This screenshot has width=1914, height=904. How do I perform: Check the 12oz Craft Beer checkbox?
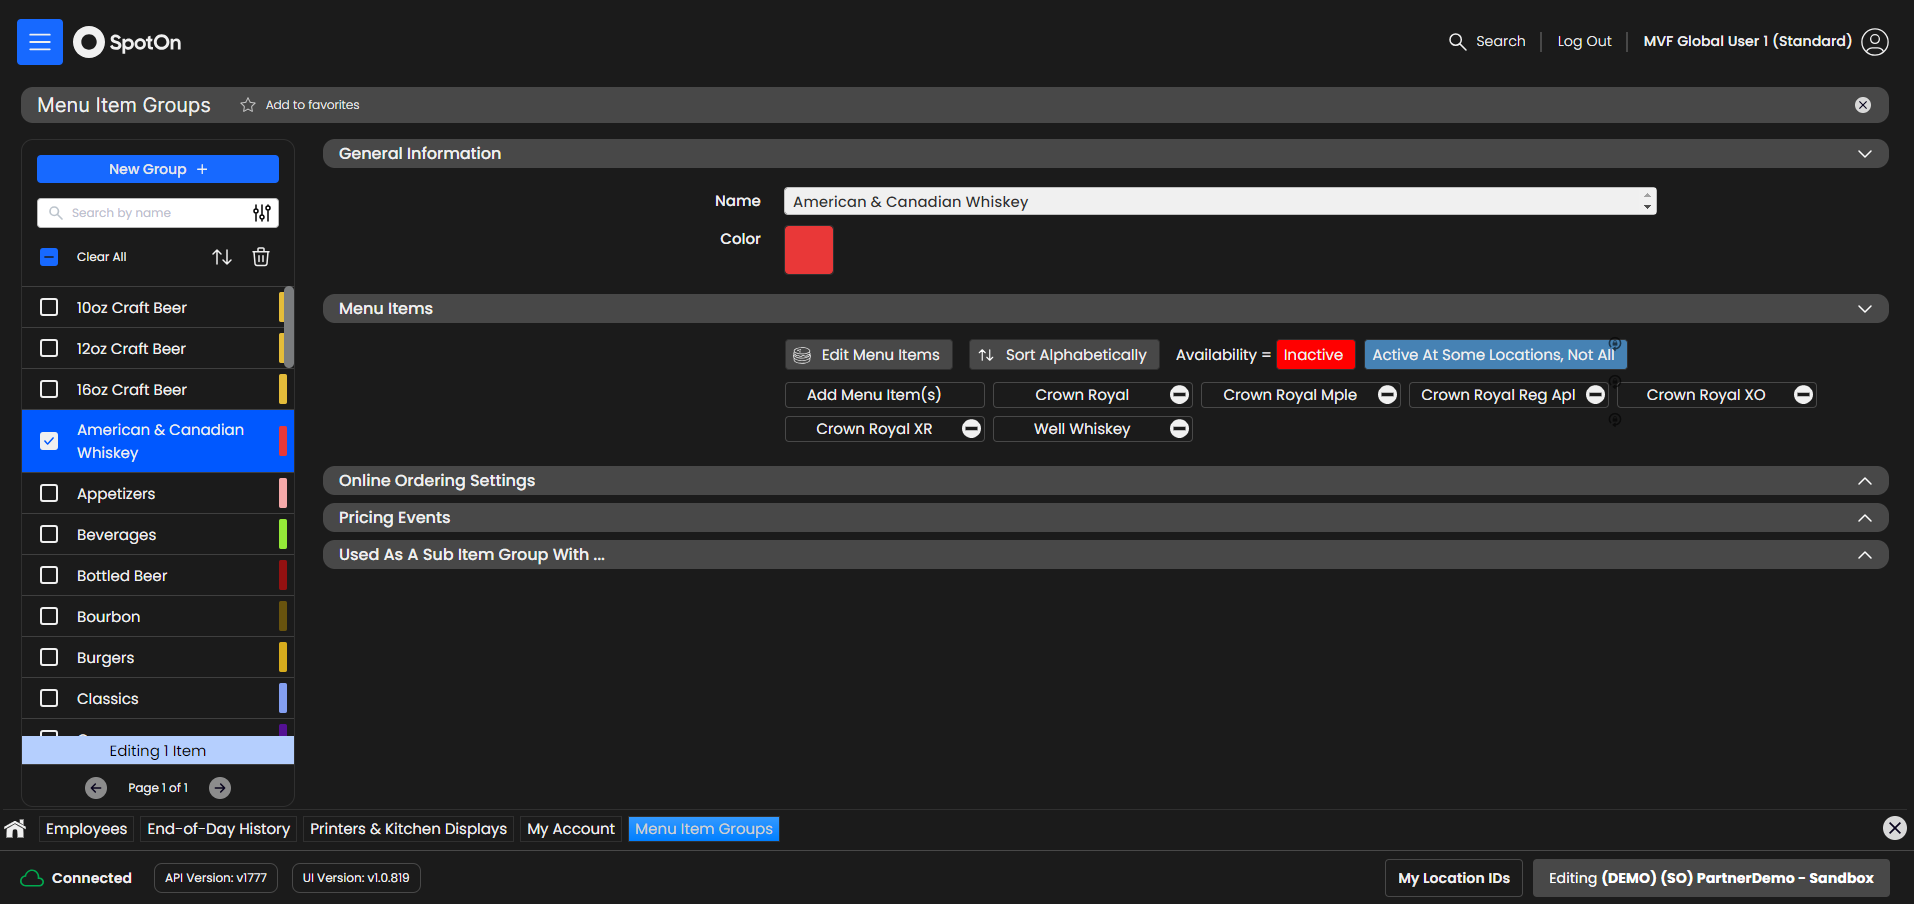(x=49, y=348)
